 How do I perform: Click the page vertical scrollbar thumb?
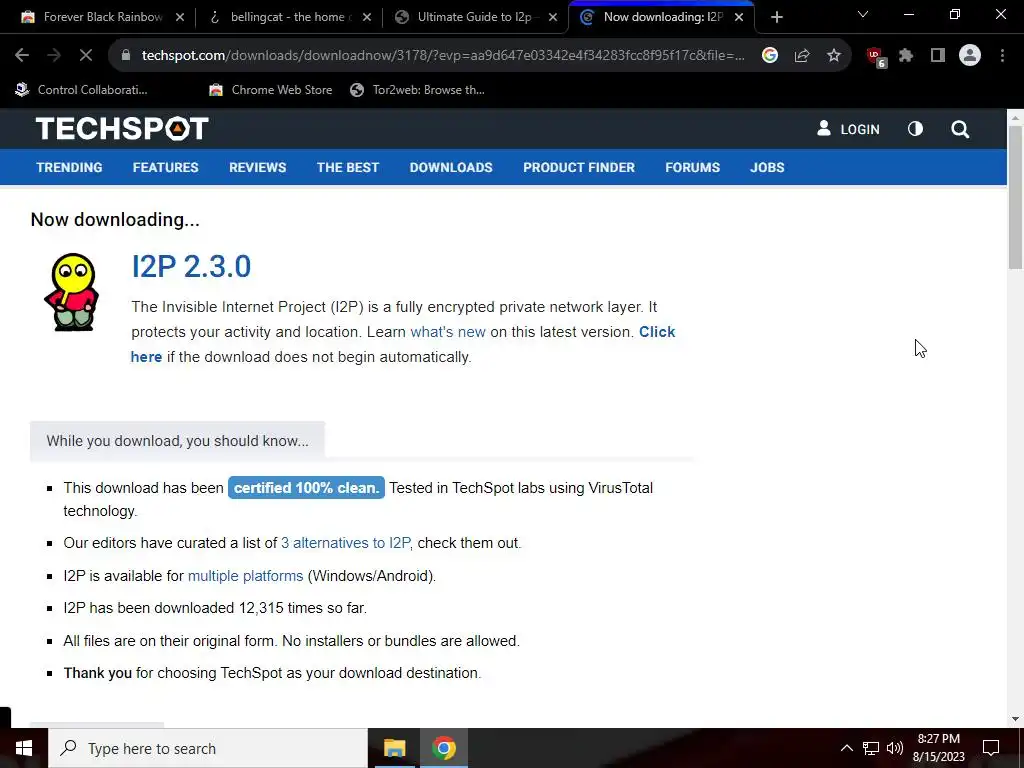coord(1015,196)
